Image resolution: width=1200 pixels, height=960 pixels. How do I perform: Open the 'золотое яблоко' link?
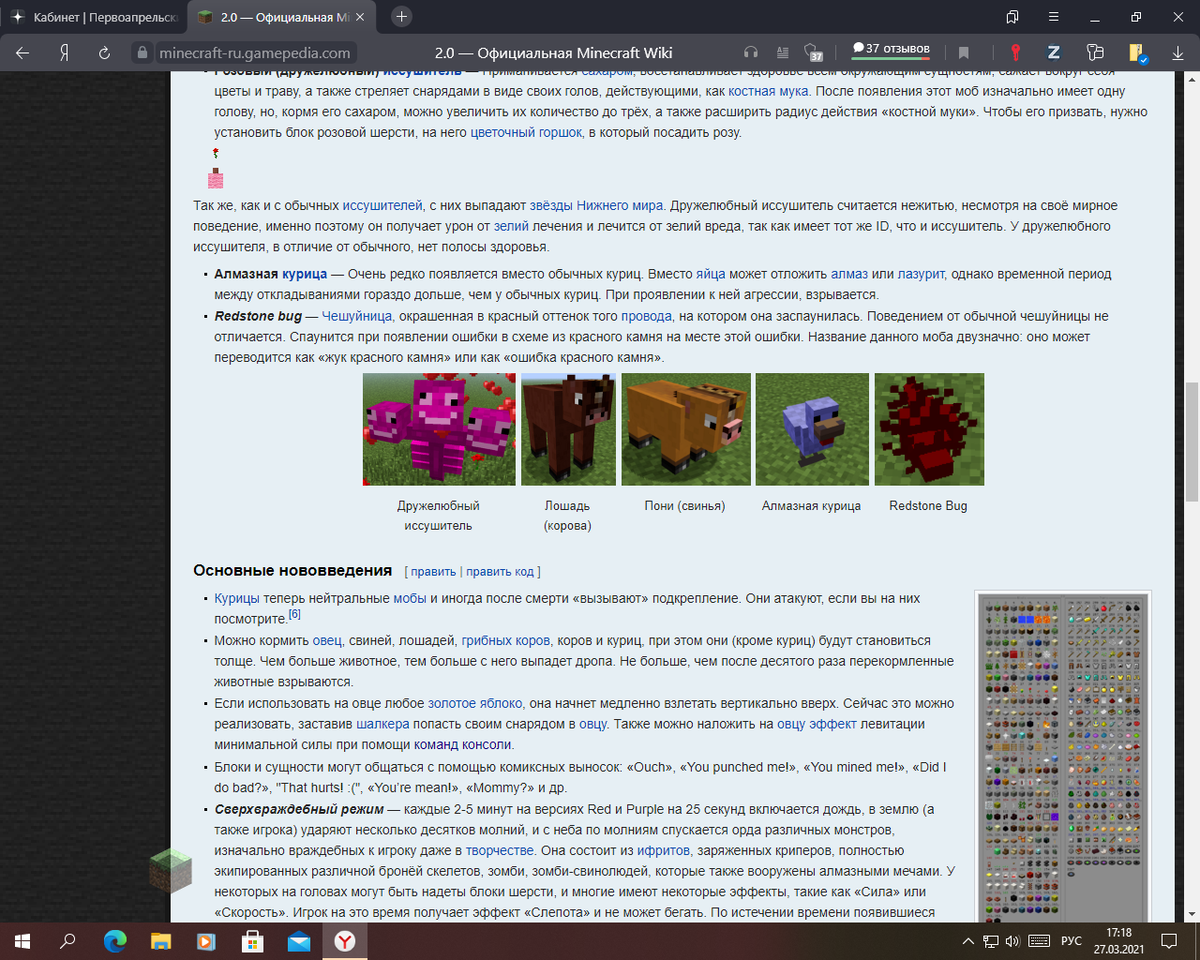point(477,704)
